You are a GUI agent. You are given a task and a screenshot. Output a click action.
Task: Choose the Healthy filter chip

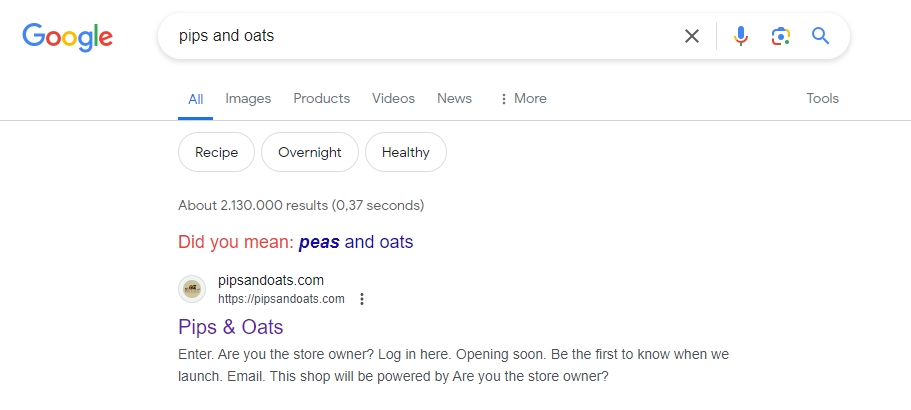[x=406, y=152]
